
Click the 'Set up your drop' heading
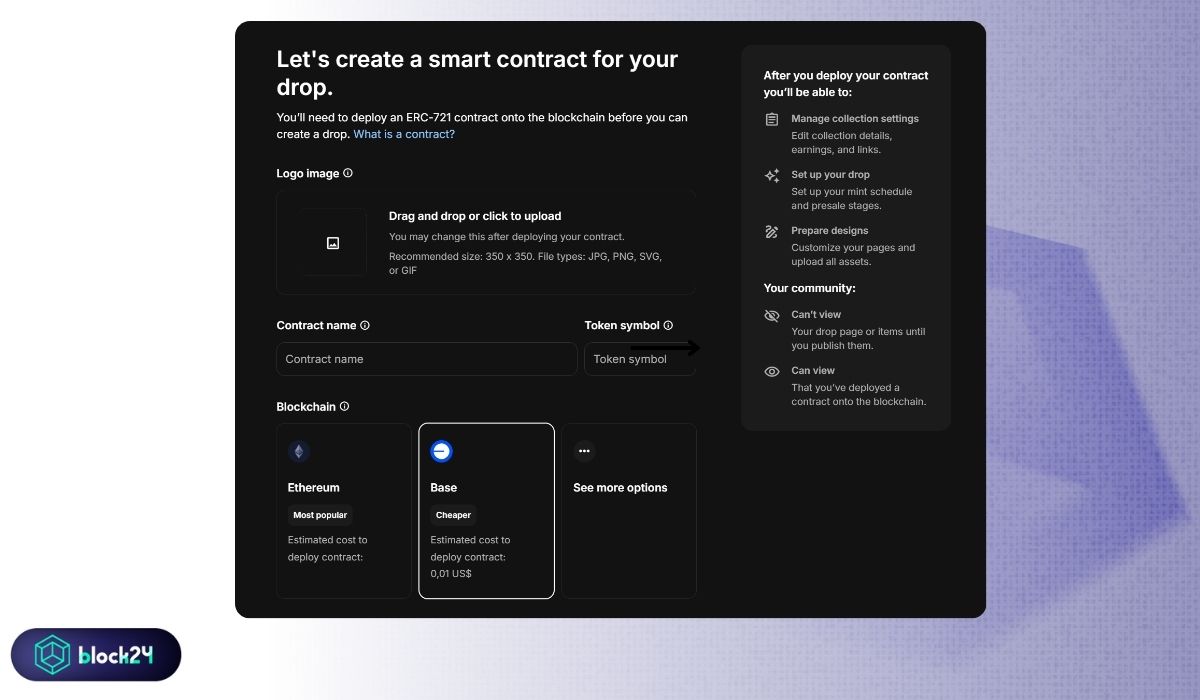831,175
